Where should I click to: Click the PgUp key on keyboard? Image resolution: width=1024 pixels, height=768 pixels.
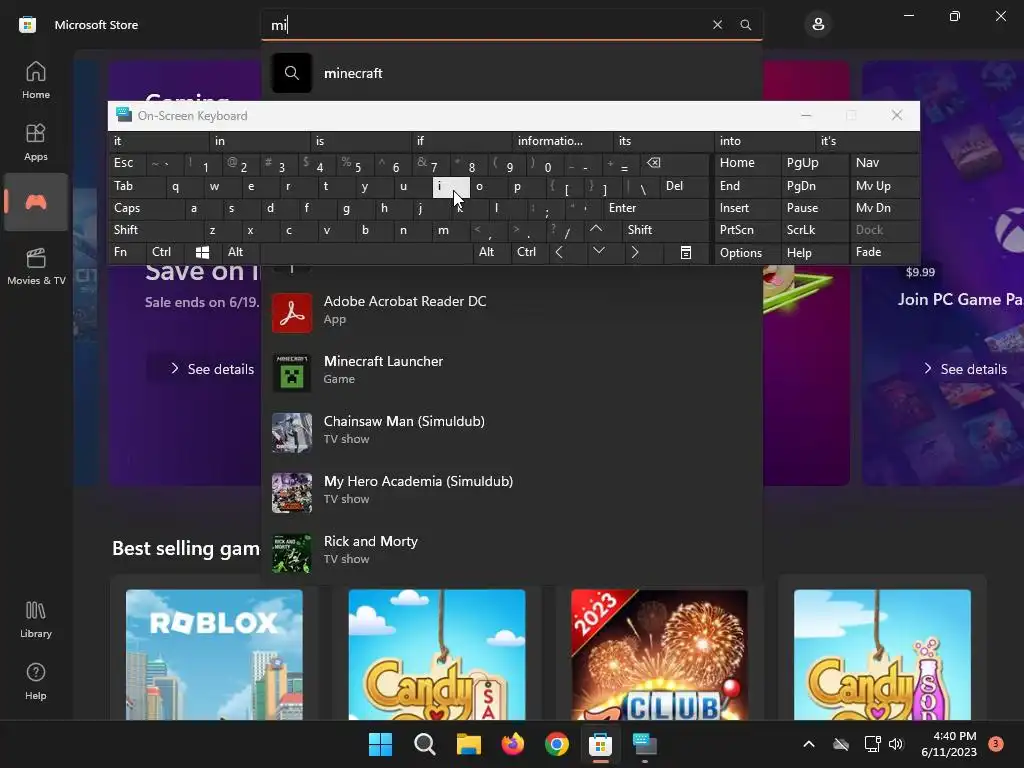[814, 163]
